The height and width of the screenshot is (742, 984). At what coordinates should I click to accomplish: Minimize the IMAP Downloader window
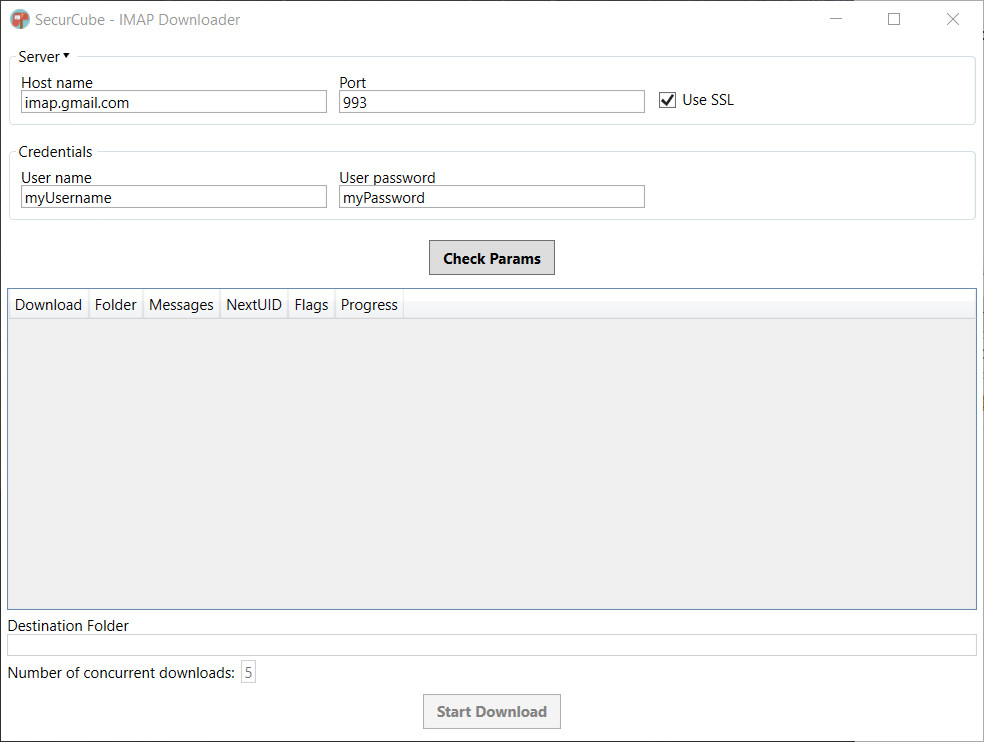[x=836, y=19]
